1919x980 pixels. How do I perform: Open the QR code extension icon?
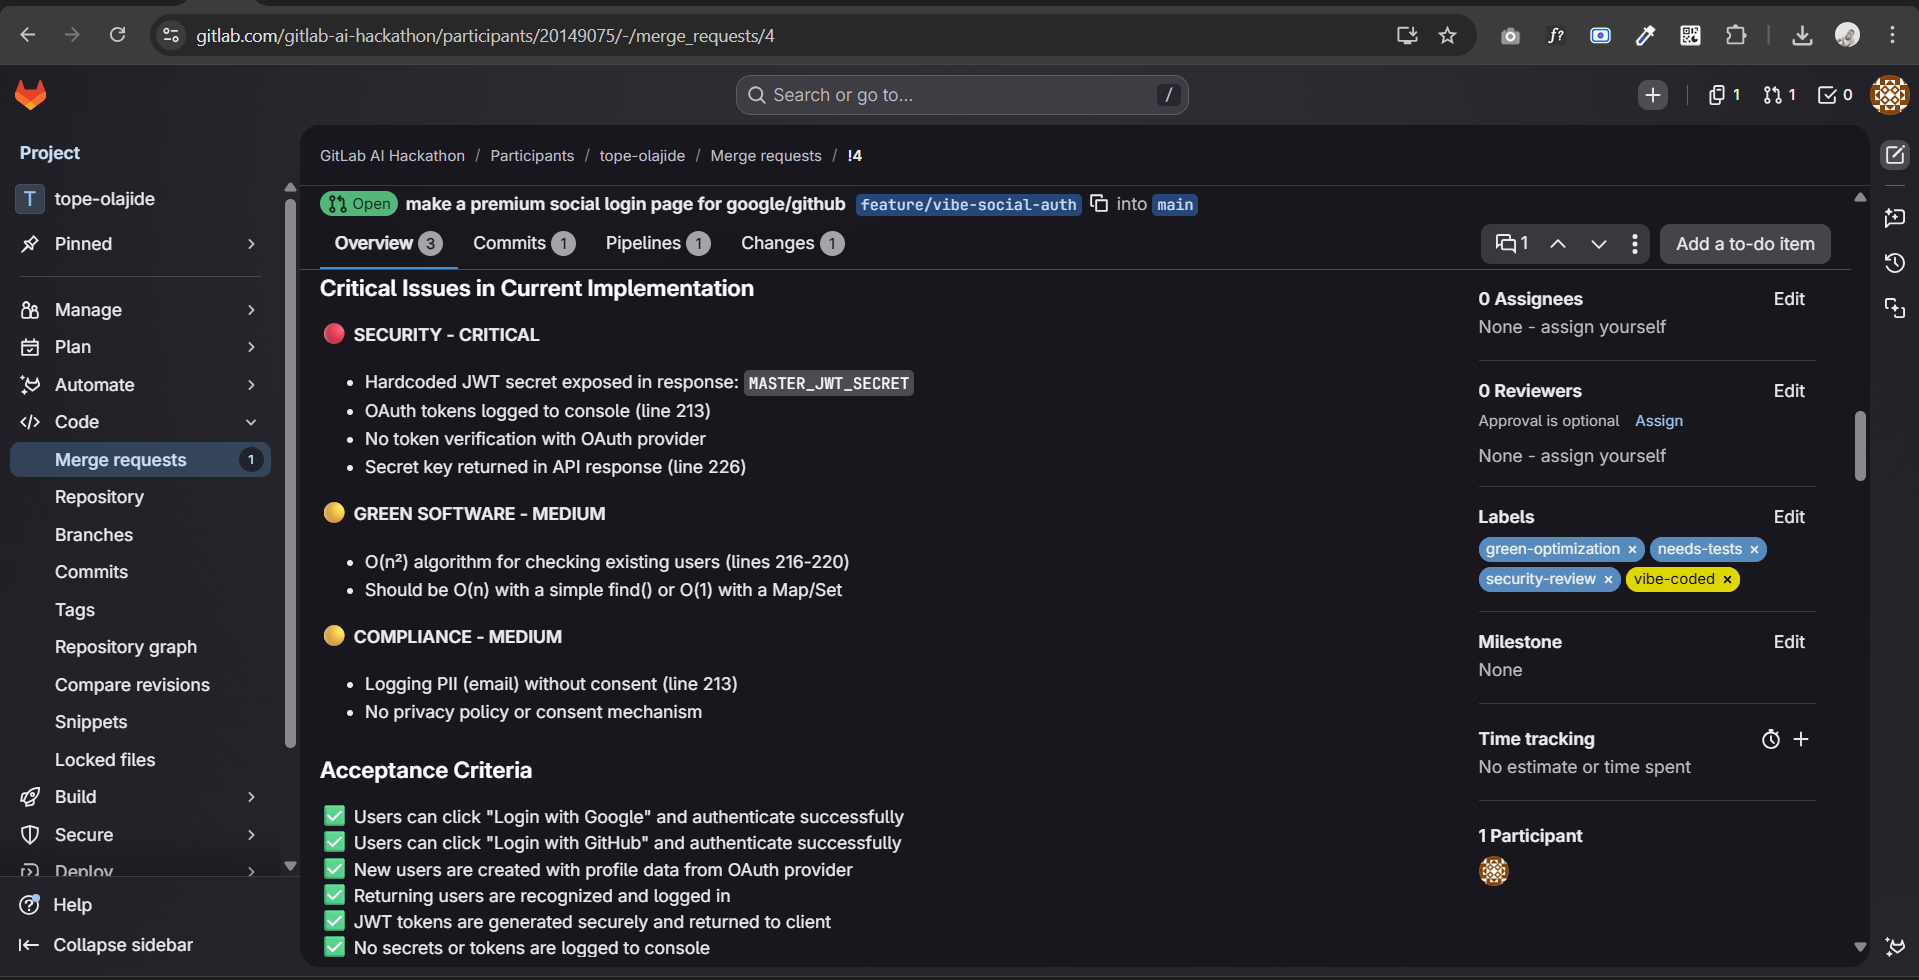point(1690,36)
